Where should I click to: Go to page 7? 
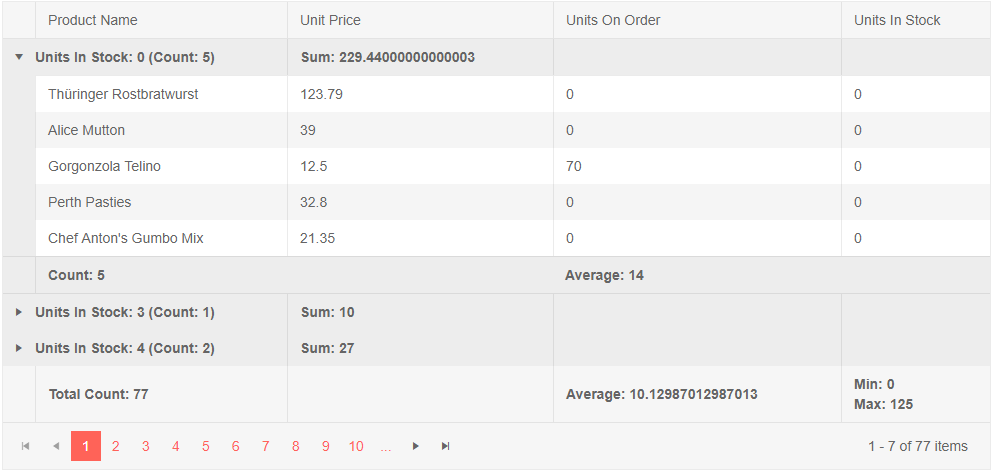click(266, 446)
